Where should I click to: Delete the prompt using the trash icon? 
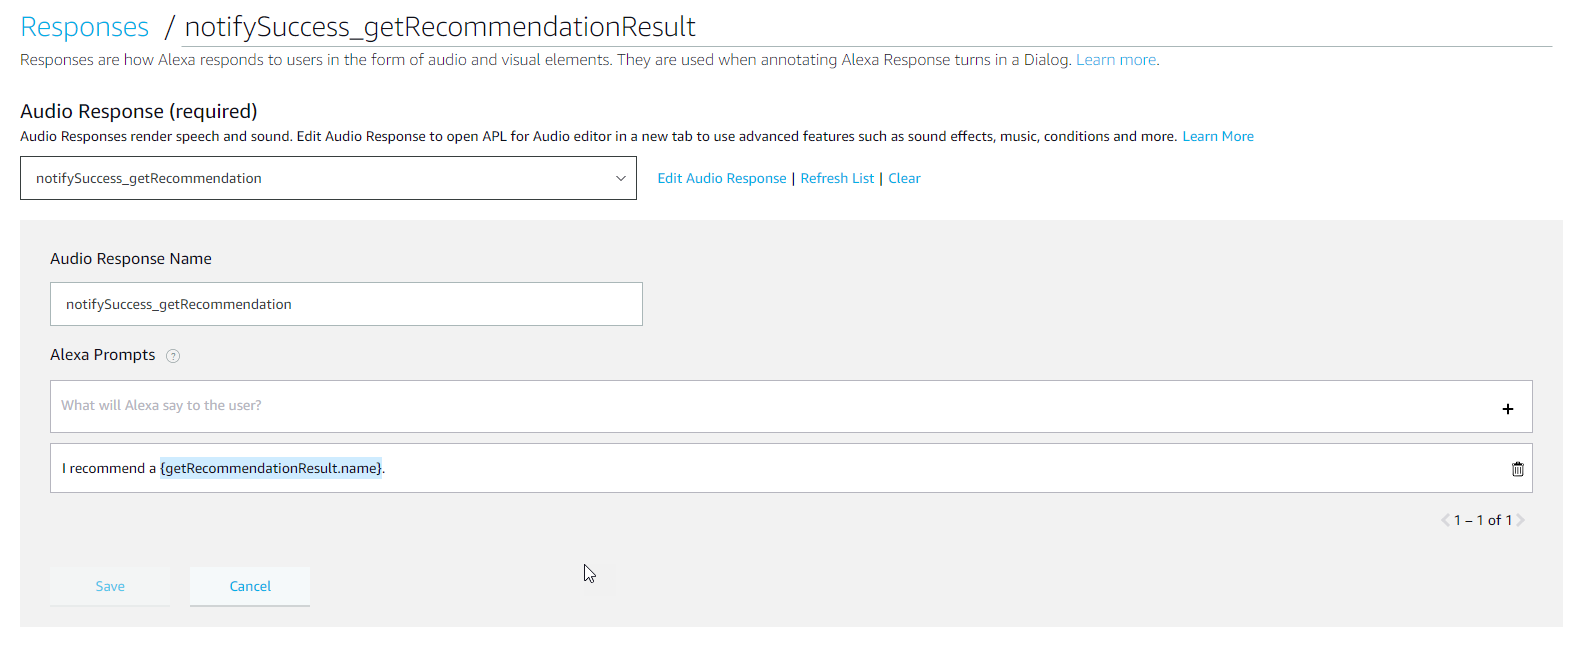point(1517,469)
